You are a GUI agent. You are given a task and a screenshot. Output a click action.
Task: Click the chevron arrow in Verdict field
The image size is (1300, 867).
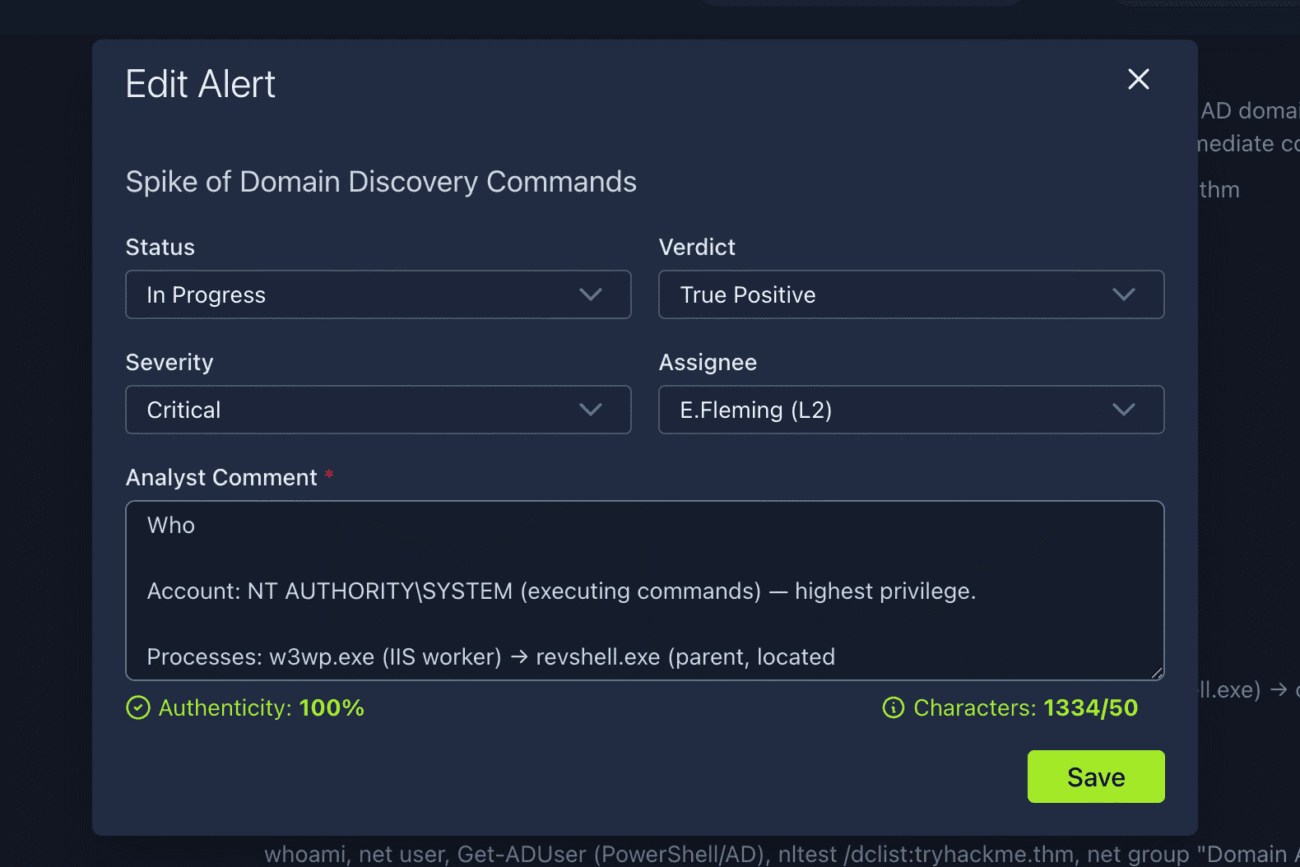pyautogui.click(x=1124, y=295)
